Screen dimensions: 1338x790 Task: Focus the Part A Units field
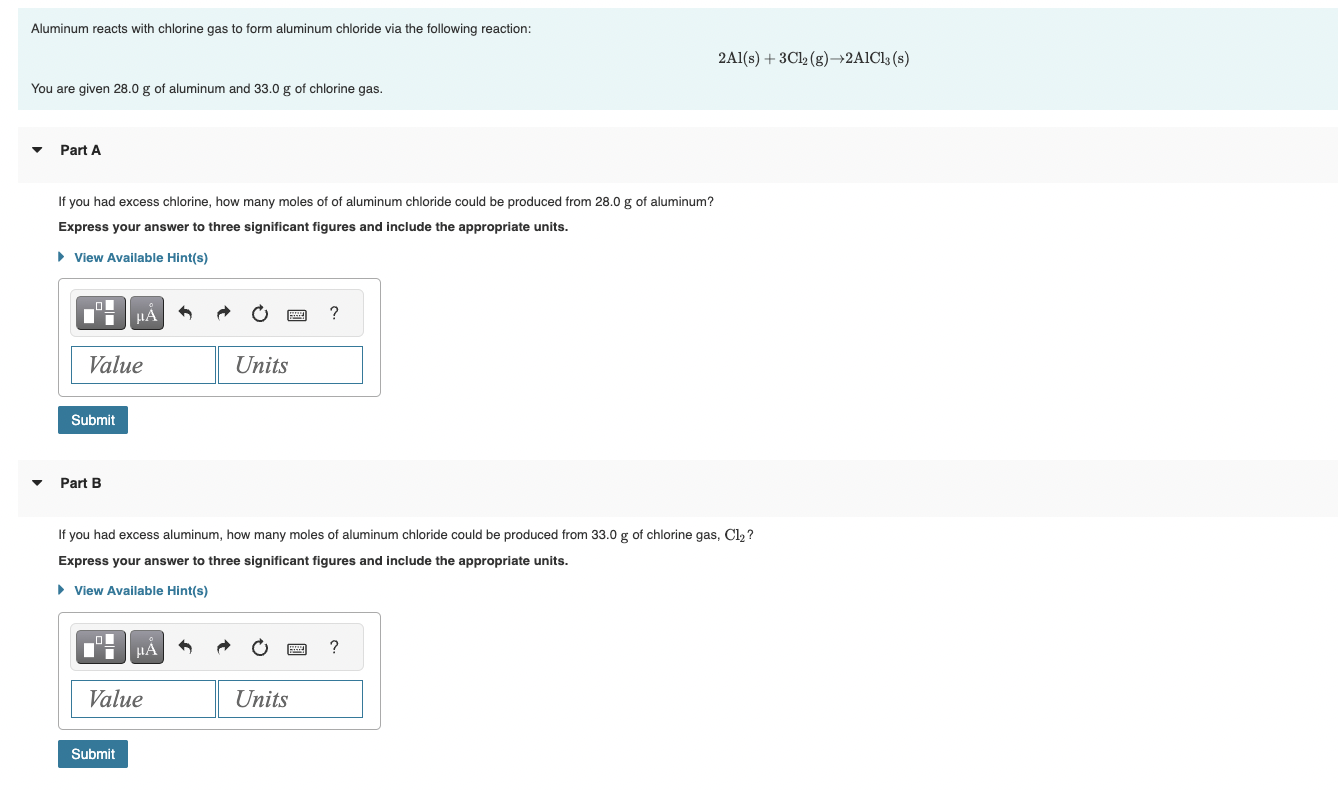coord(290,365)
